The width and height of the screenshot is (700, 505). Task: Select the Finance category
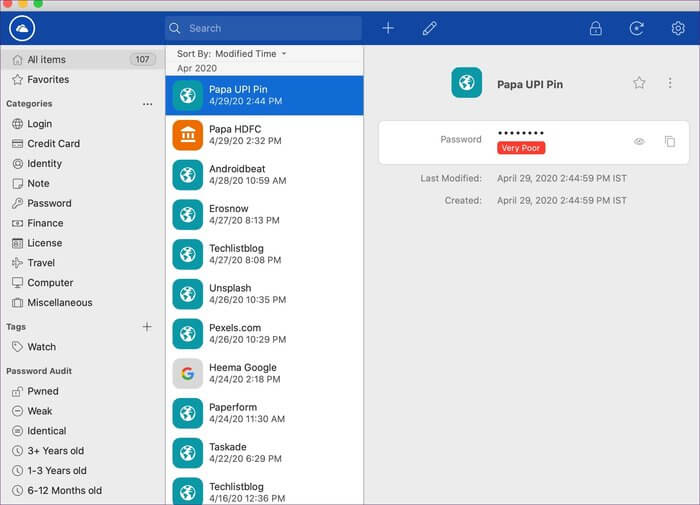81,223
